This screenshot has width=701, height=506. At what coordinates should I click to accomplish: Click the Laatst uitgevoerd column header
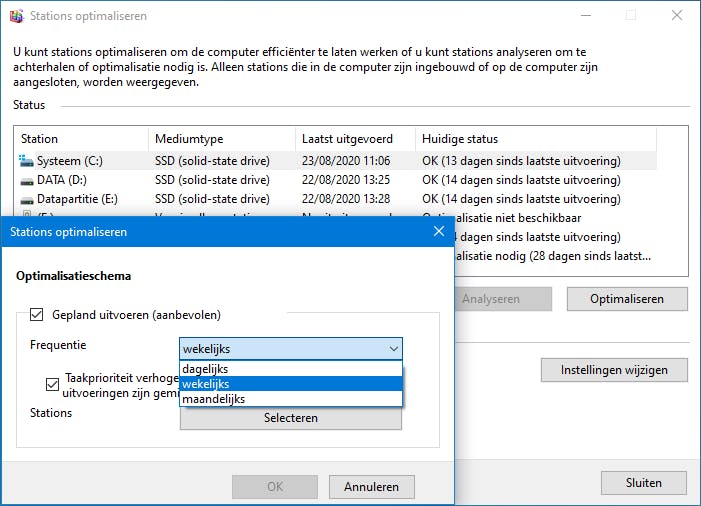coord(355,139)
